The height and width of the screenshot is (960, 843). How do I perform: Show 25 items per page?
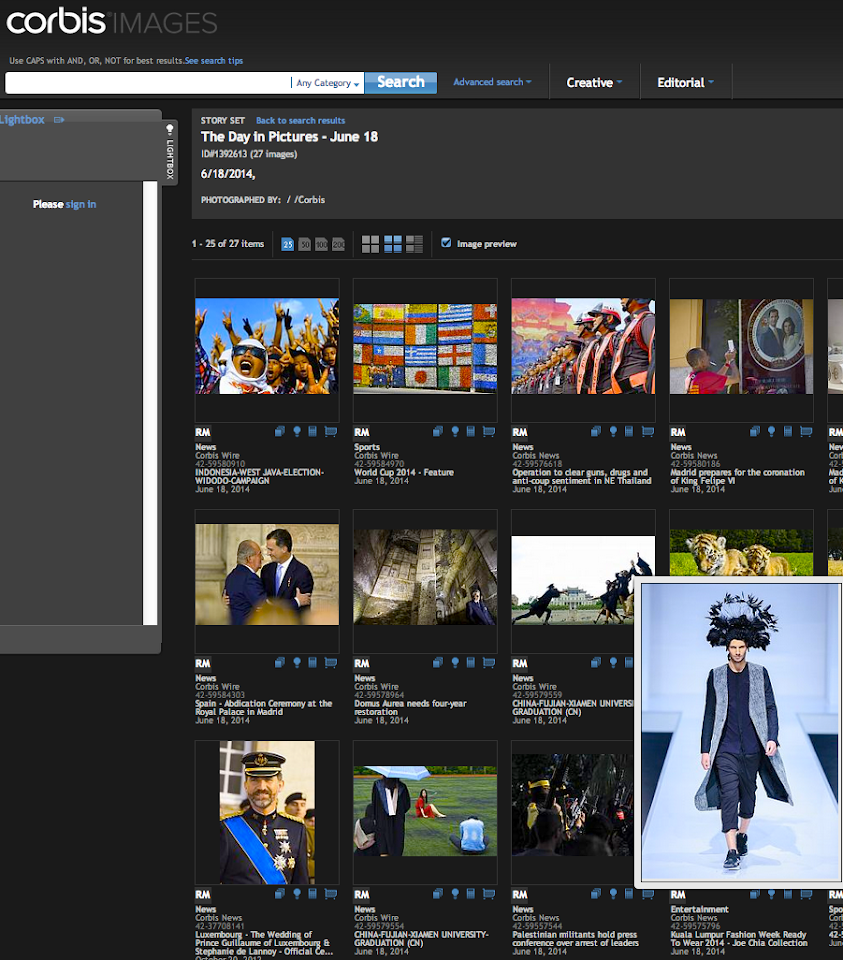[x=288, y=244]
